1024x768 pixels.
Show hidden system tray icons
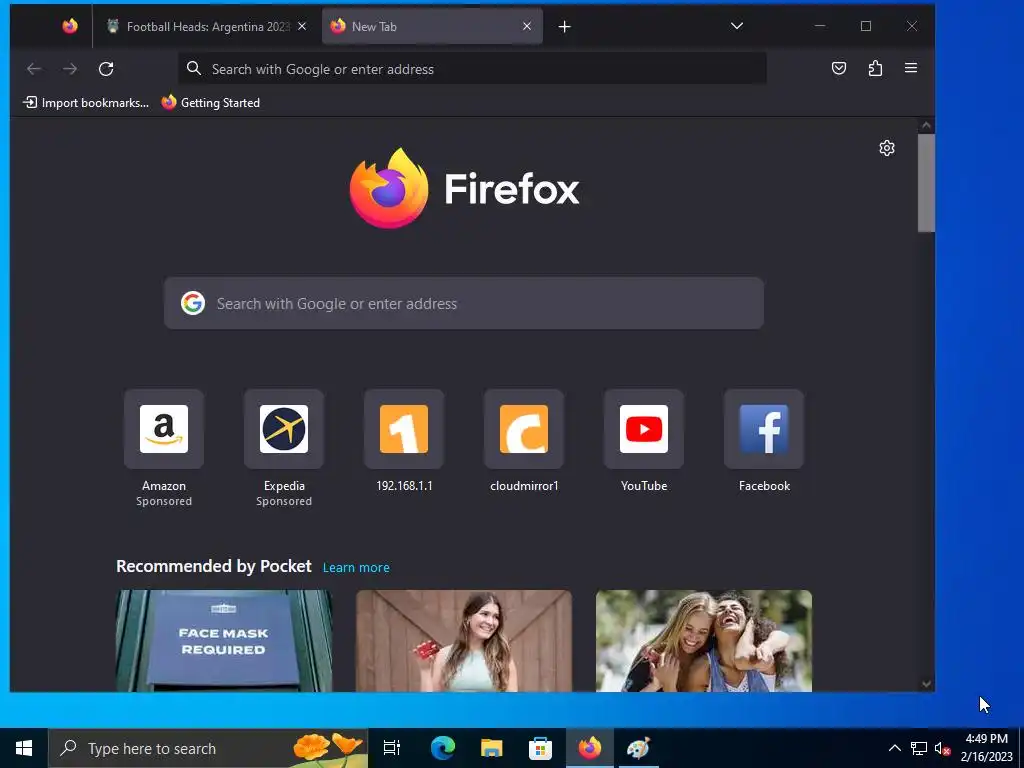pos(895,748)
